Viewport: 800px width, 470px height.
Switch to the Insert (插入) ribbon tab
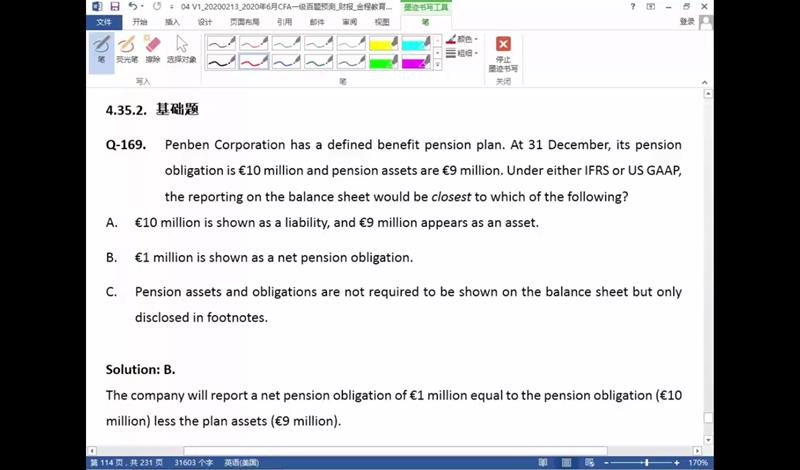(x=173, y=21)
